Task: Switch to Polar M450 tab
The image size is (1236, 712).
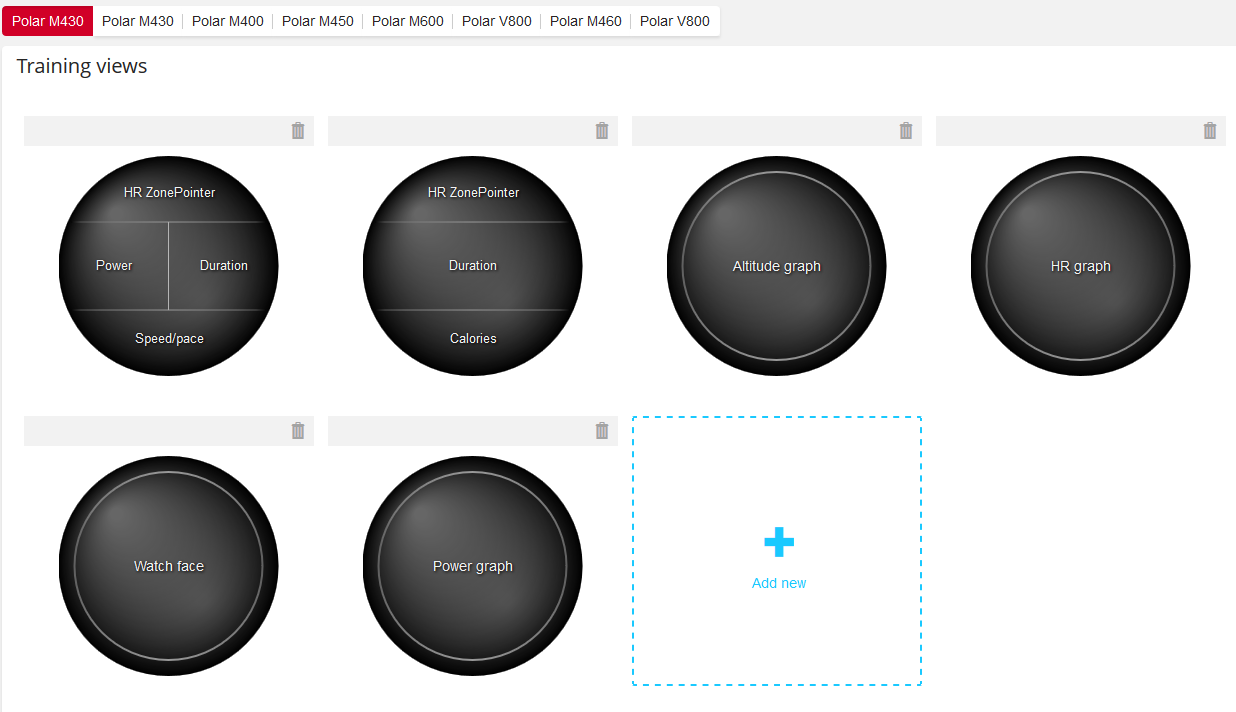Action: (318, 21)
